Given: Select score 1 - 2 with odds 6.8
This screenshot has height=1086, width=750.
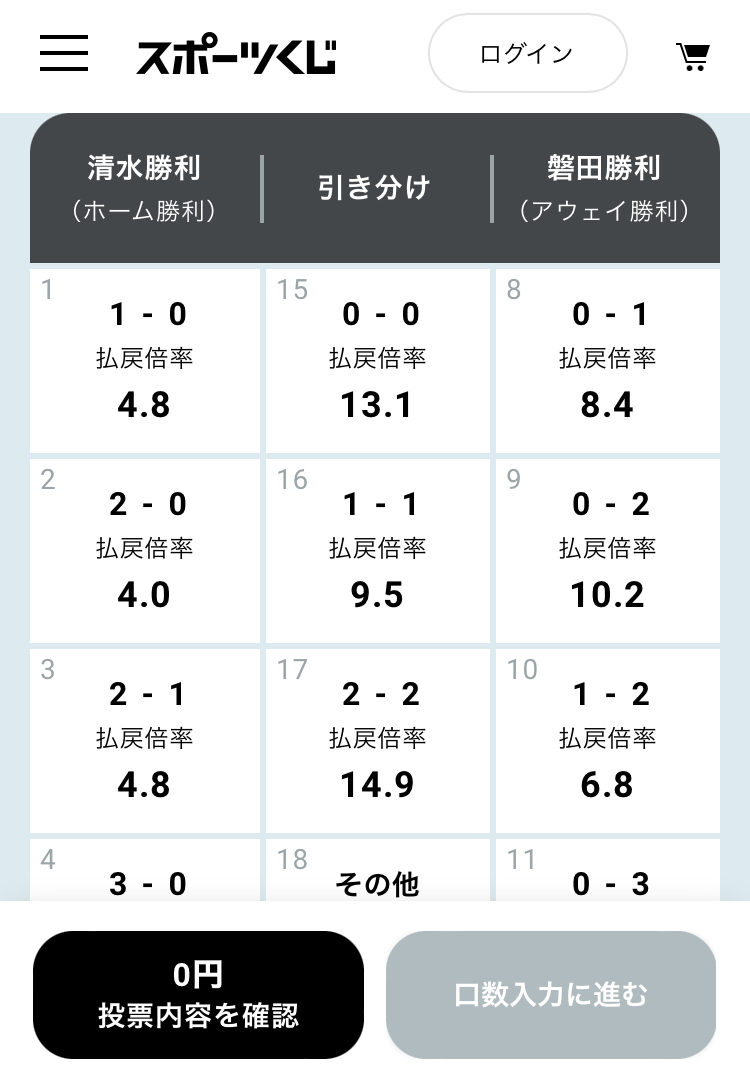Looking at the screenshot, I should coord(607,741).
